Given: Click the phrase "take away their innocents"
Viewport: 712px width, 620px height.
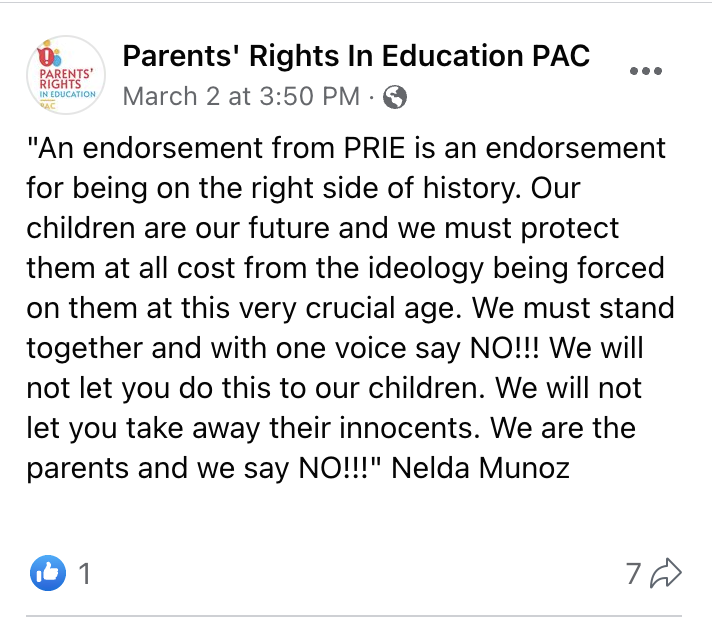Looking at the screenshot, I should (x=303, y=428).
